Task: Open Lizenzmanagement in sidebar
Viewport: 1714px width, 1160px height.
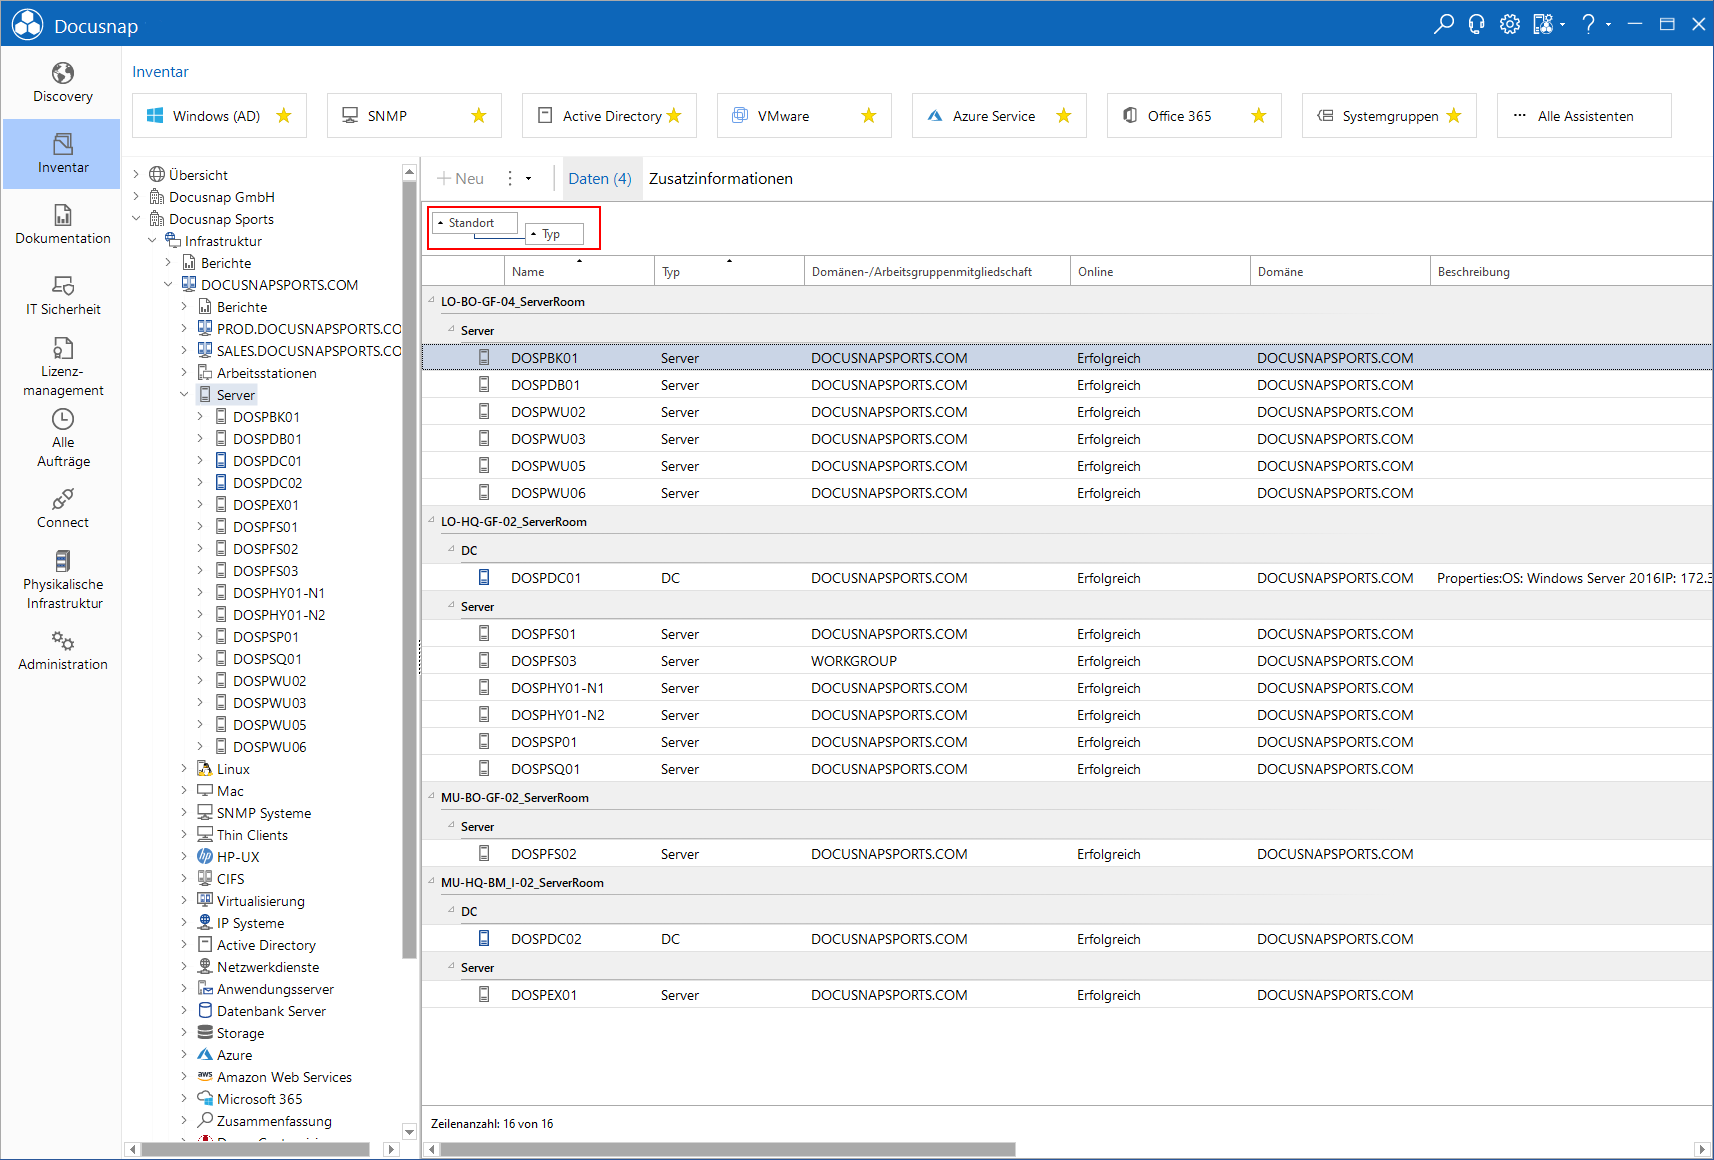Action: 62,367
